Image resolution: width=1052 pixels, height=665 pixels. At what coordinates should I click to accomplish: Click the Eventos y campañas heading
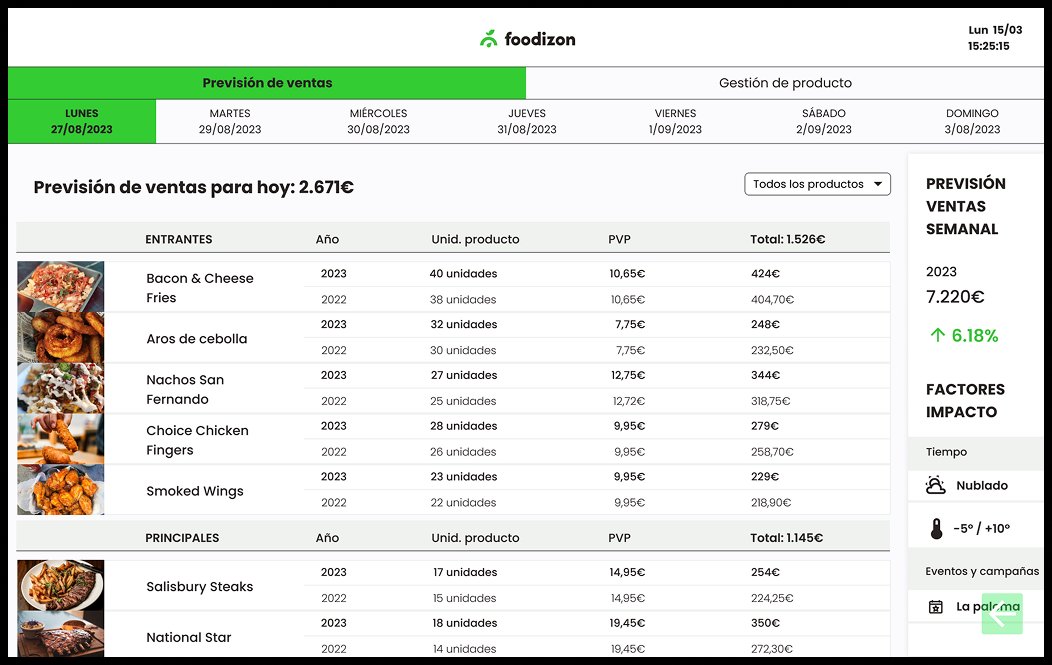982,571
